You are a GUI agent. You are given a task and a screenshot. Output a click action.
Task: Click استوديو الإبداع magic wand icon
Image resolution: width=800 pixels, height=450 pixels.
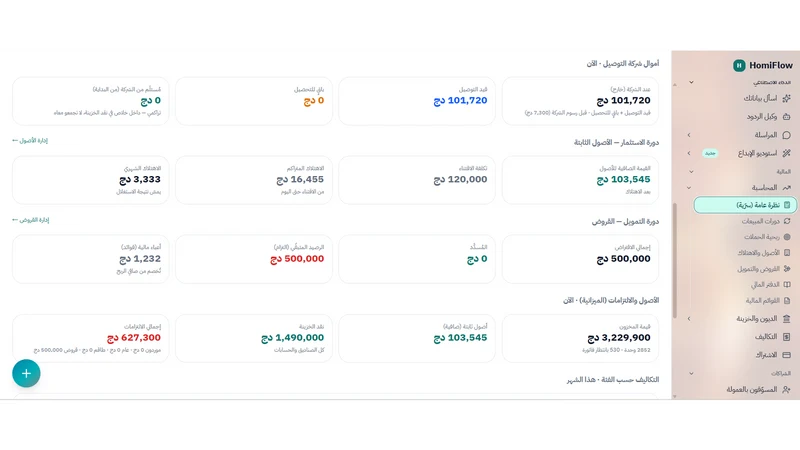[787, 153]
